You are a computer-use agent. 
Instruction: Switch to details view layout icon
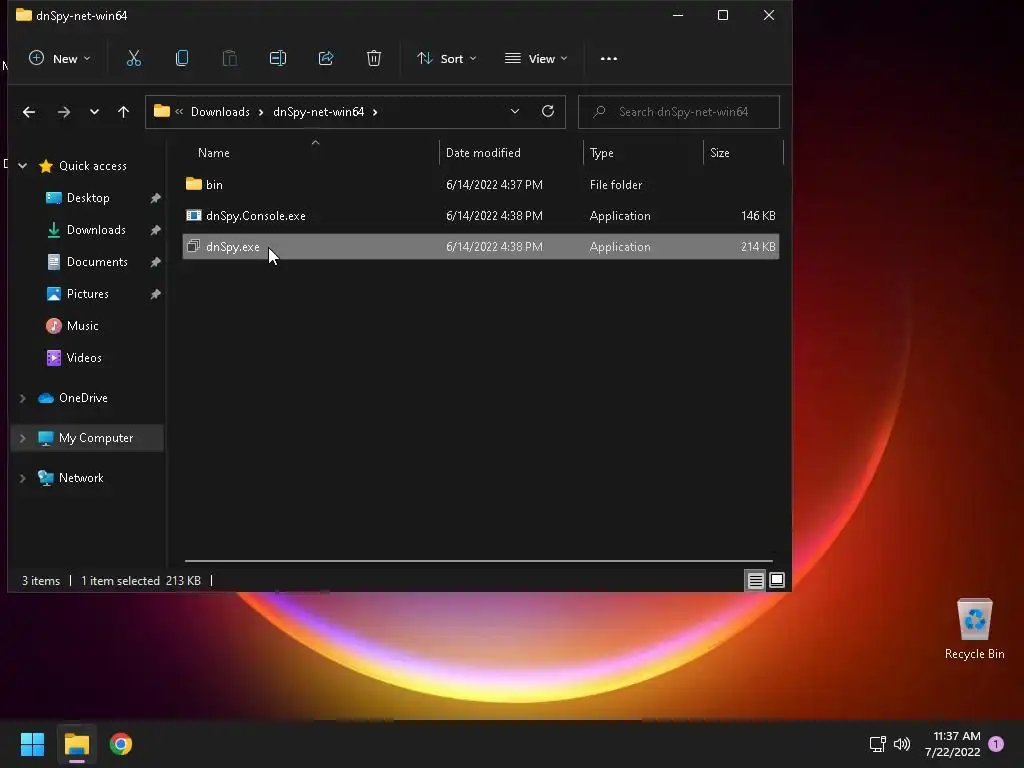(x=755, y=581)
